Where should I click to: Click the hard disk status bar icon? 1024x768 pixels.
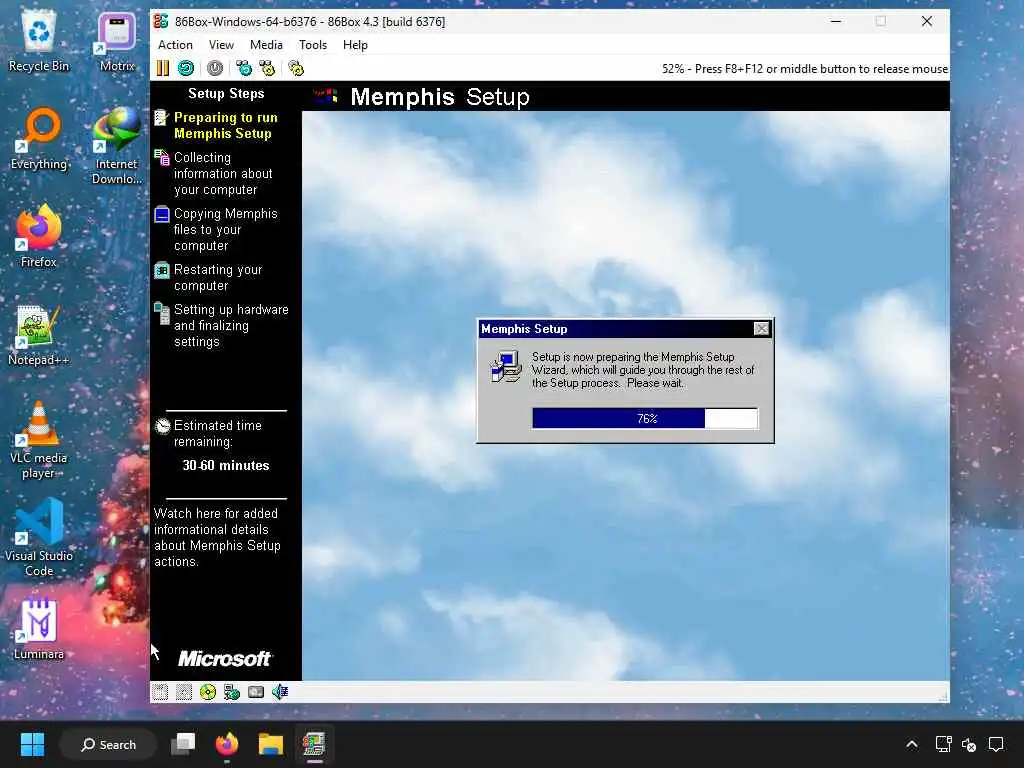(256, 692)
